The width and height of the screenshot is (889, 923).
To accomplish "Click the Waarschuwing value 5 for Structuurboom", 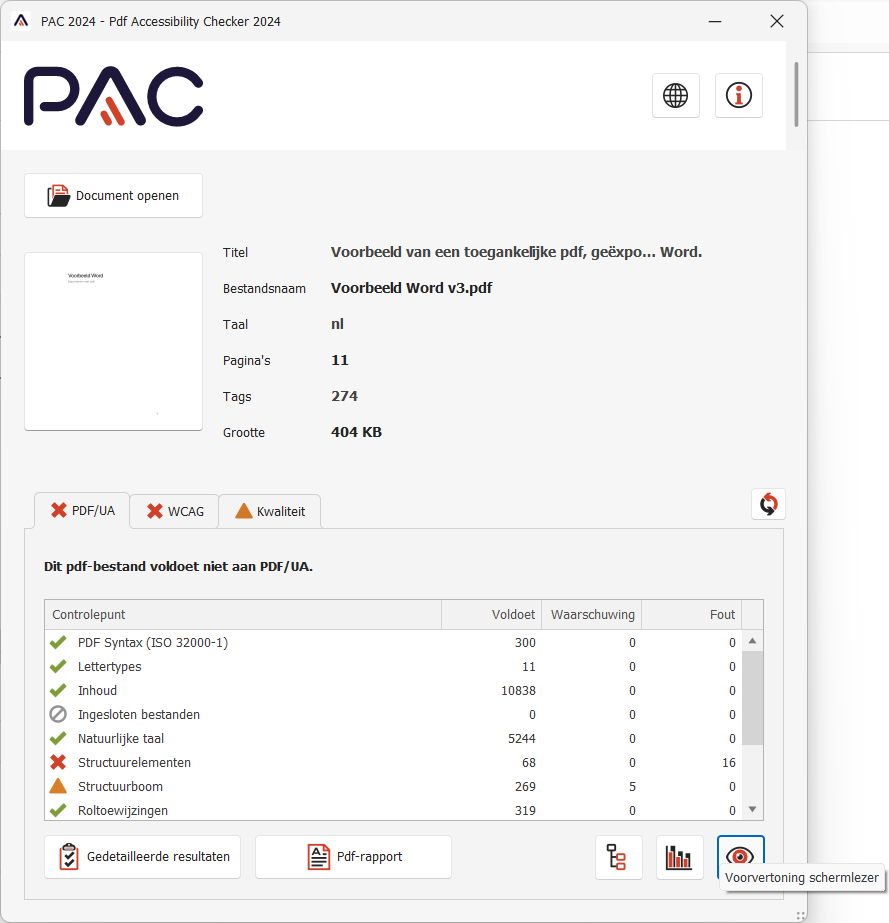I will click(632, 786).
